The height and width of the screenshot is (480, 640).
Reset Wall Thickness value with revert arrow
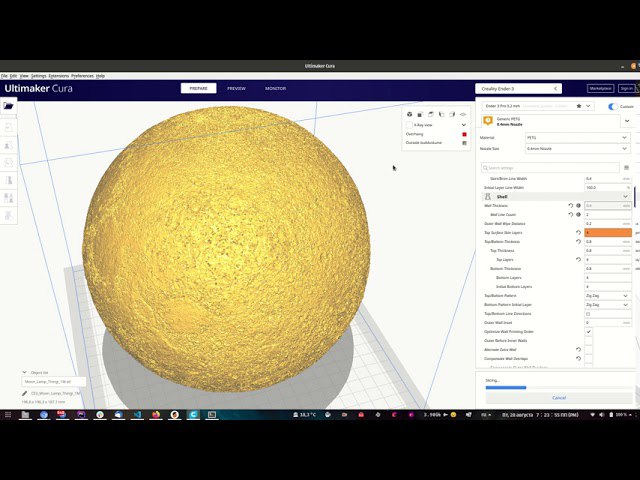571,206
